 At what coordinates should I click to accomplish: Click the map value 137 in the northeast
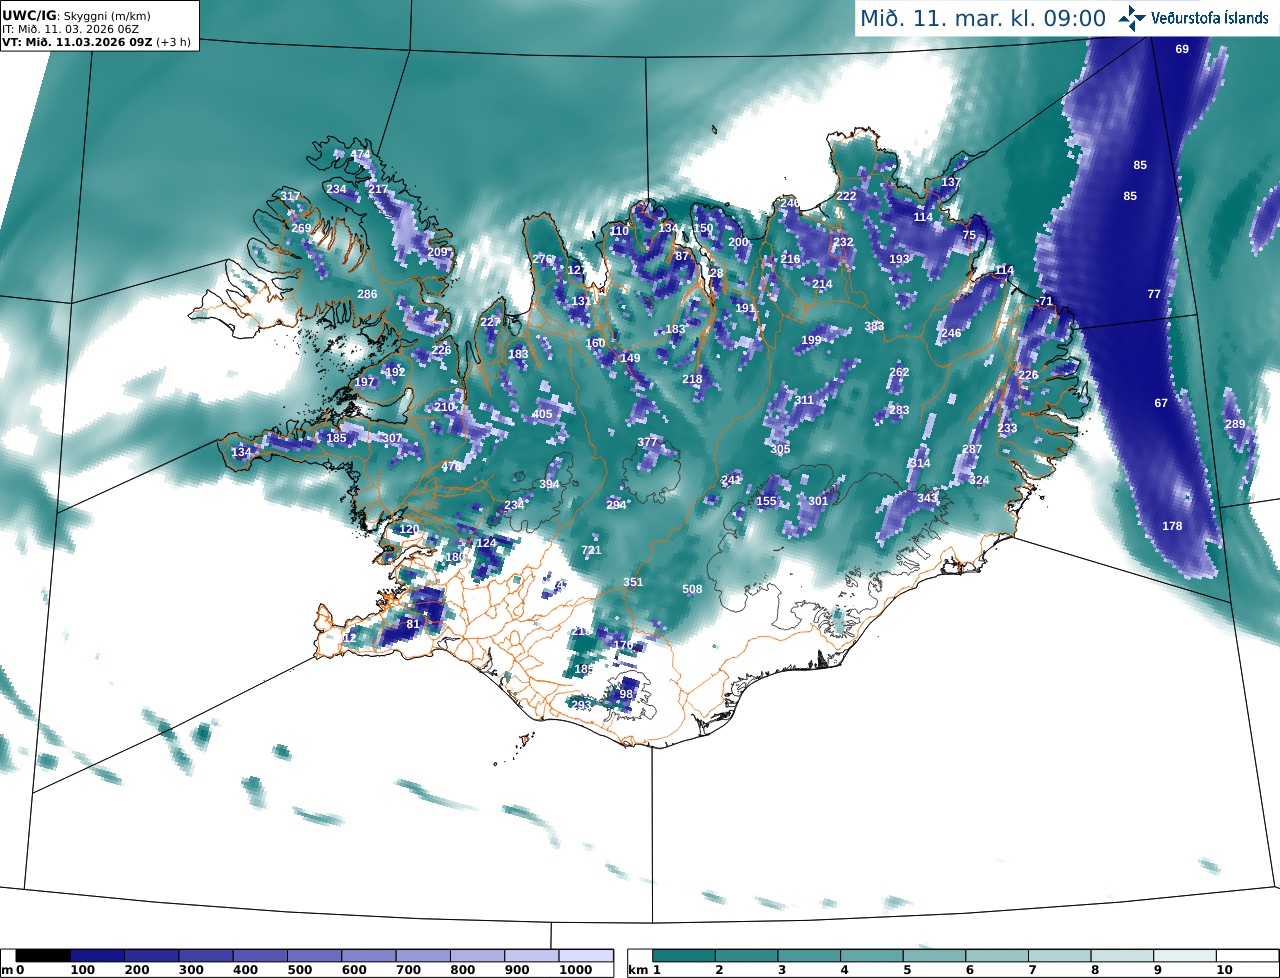tap(951, 182)
